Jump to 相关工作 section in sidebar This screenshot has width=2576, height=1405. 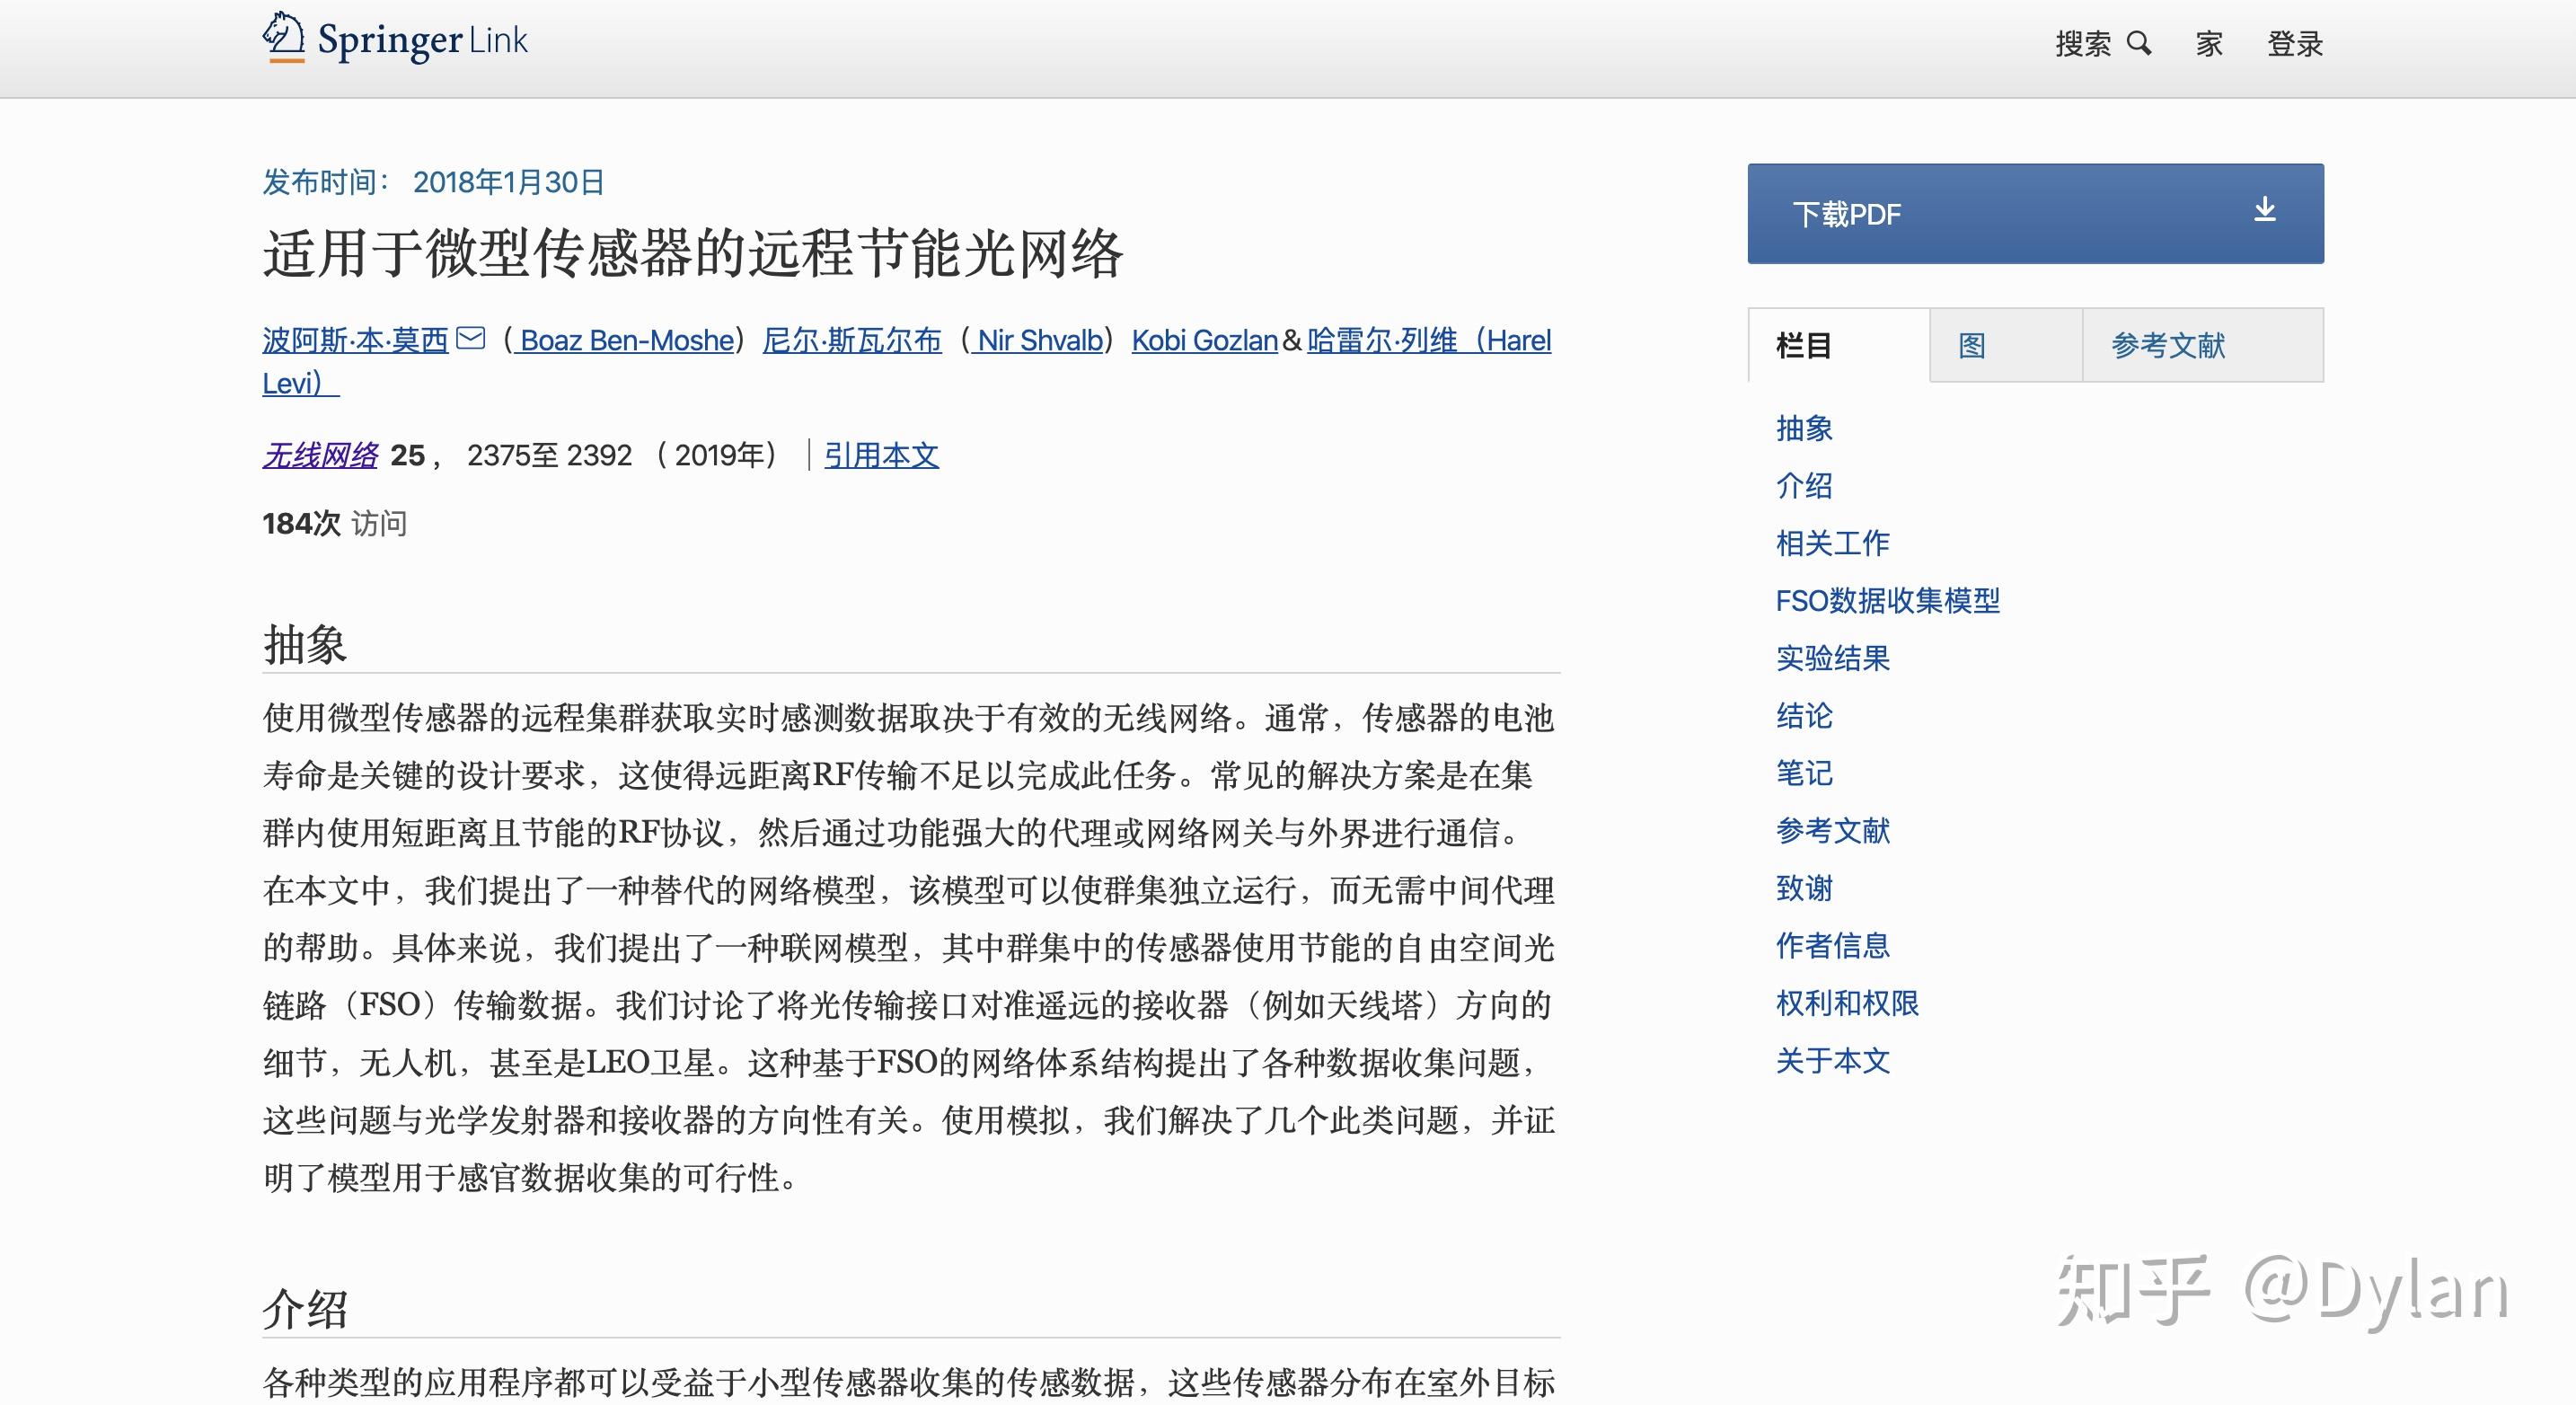tap(1832, 543)
